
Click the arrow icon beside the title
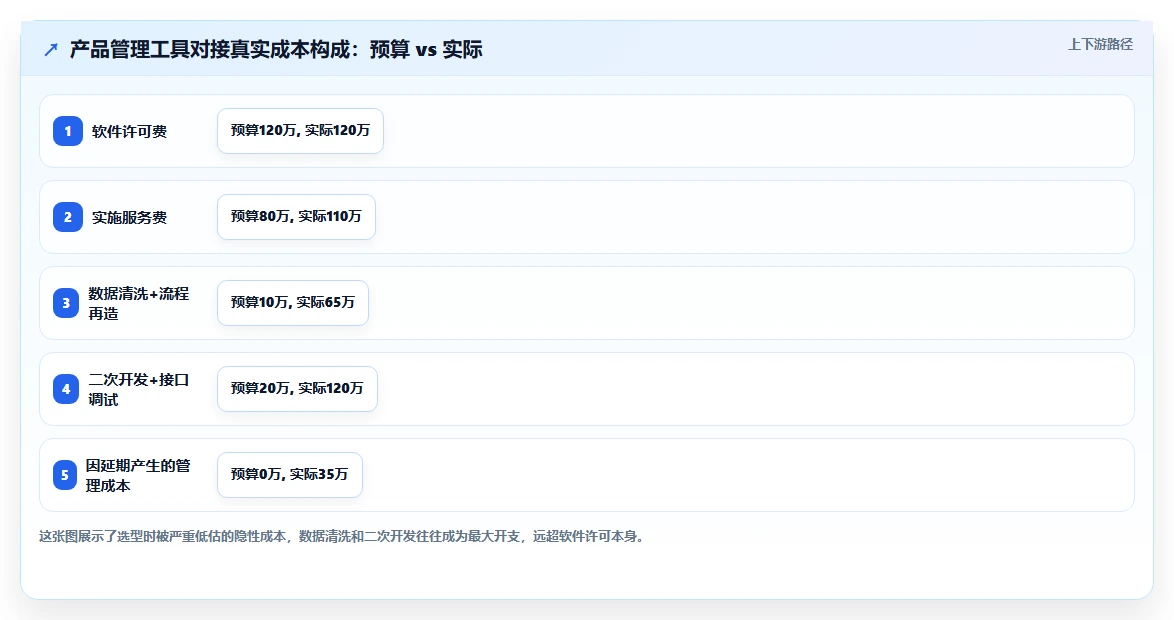click(51, 50)
